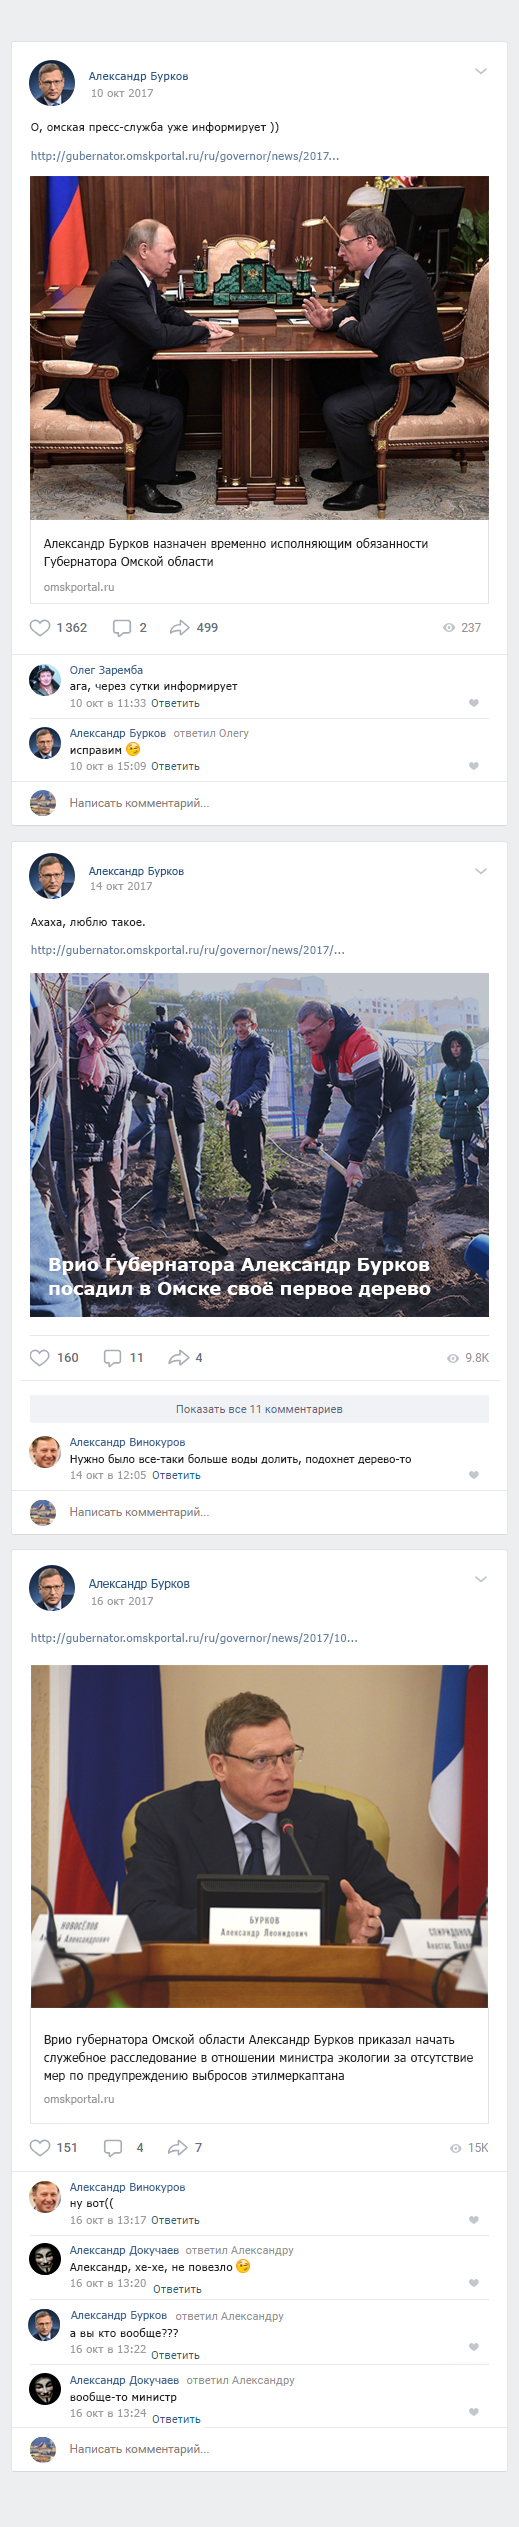
Task: Open the gubernator.omskportal.ru link in first post
Action: (185, 156)
